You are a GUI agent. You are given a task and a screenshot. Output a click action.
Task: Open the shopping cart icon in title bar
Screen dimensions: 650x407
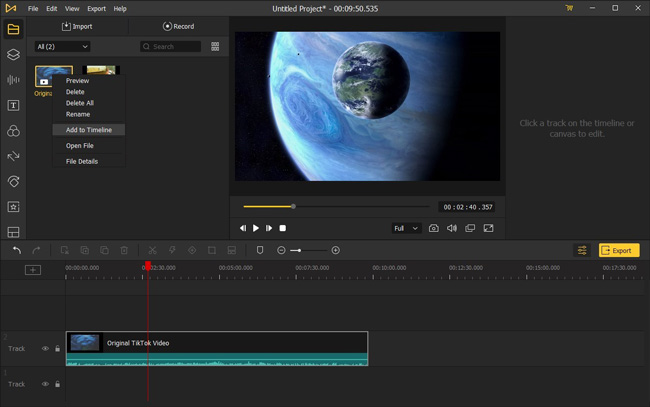(569, 8)
